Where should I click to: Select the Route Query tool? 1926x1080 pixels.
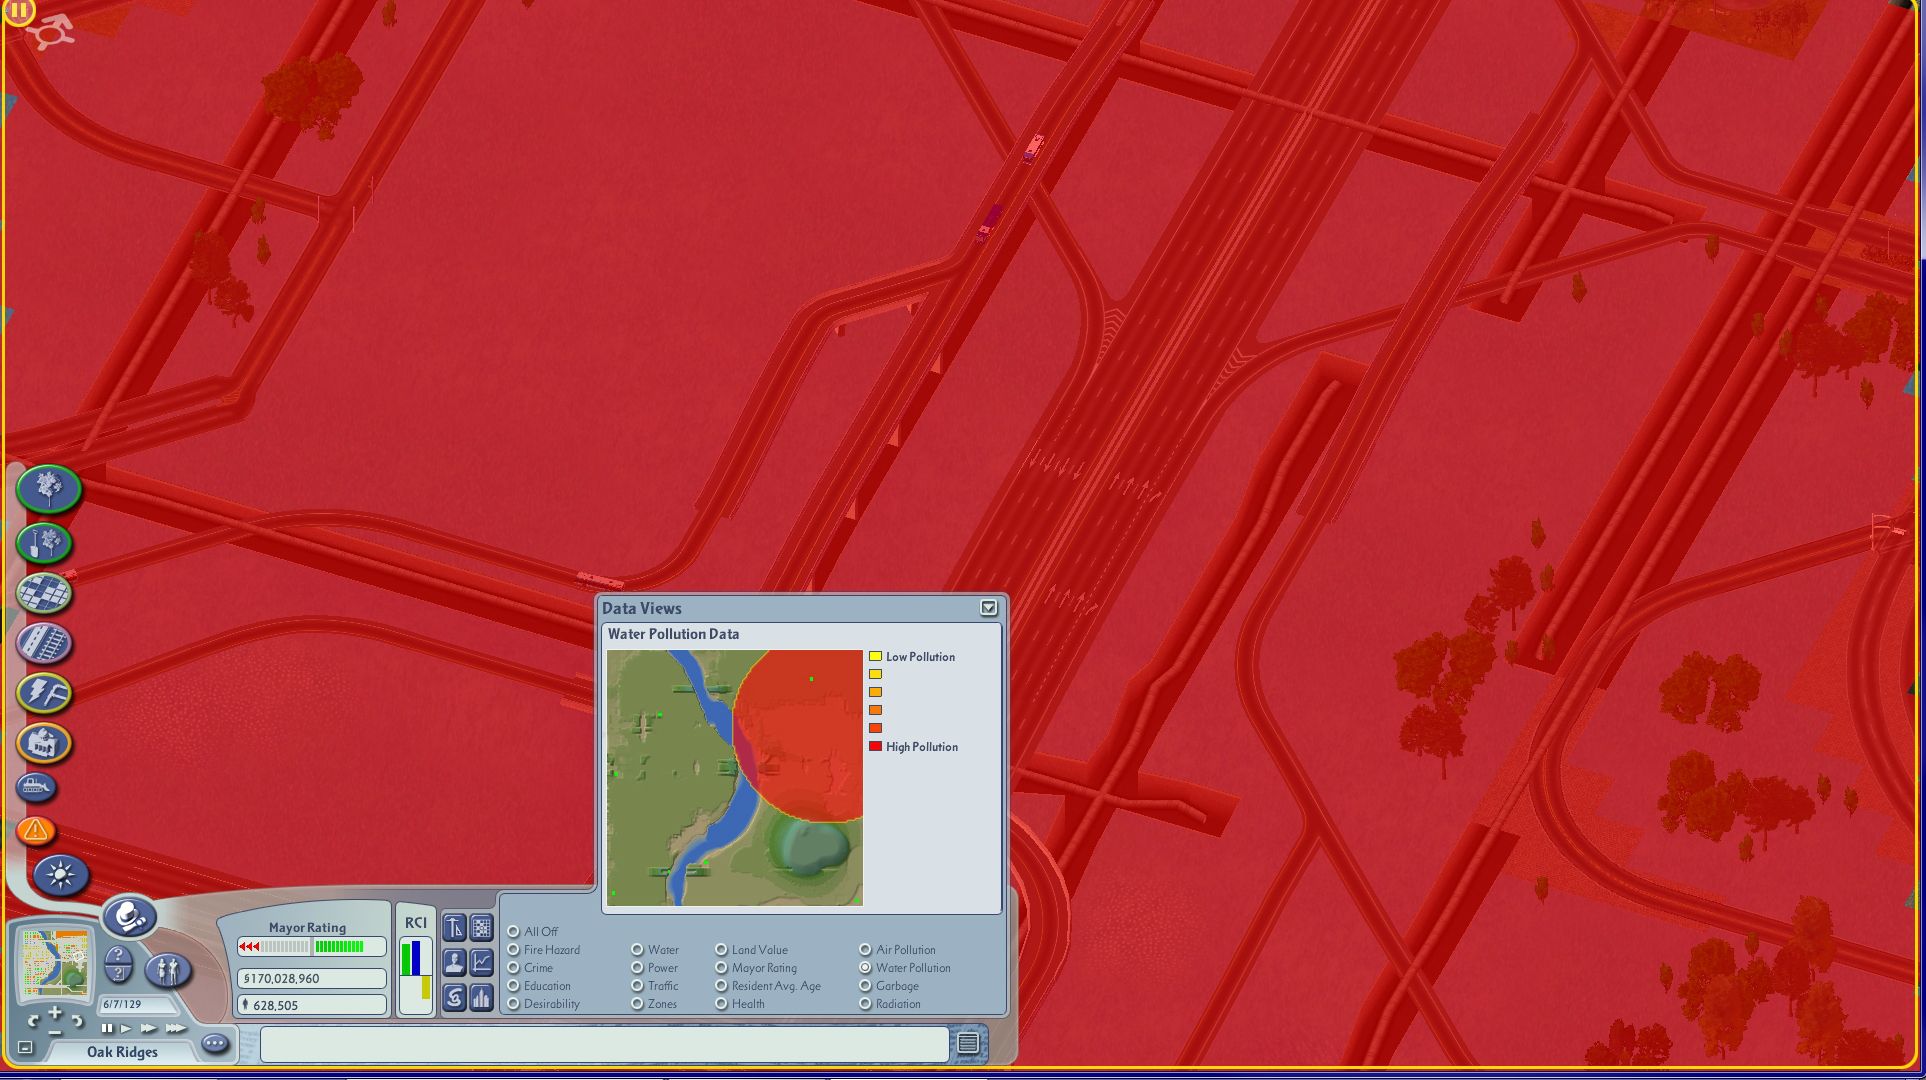[117, 974]
